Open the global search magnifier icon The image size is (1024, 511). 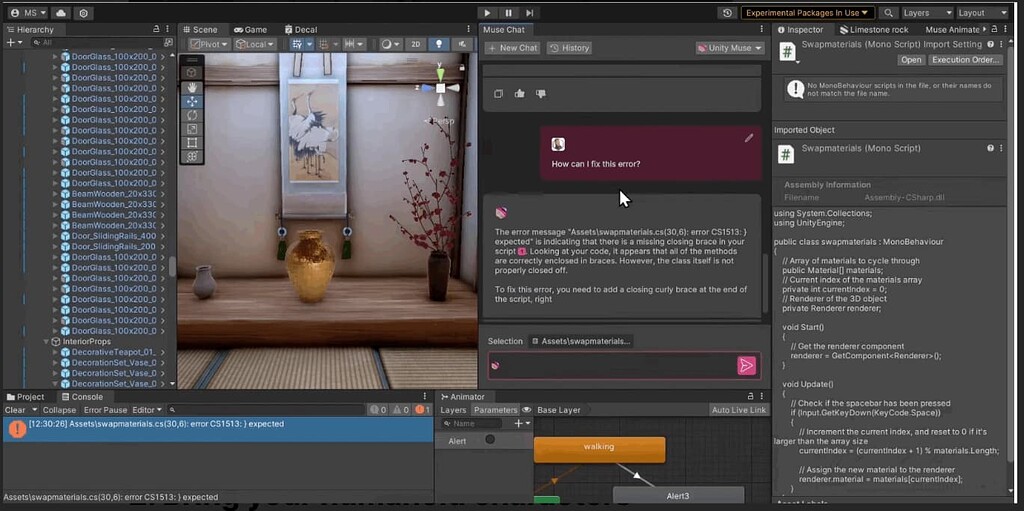(888, 13)
